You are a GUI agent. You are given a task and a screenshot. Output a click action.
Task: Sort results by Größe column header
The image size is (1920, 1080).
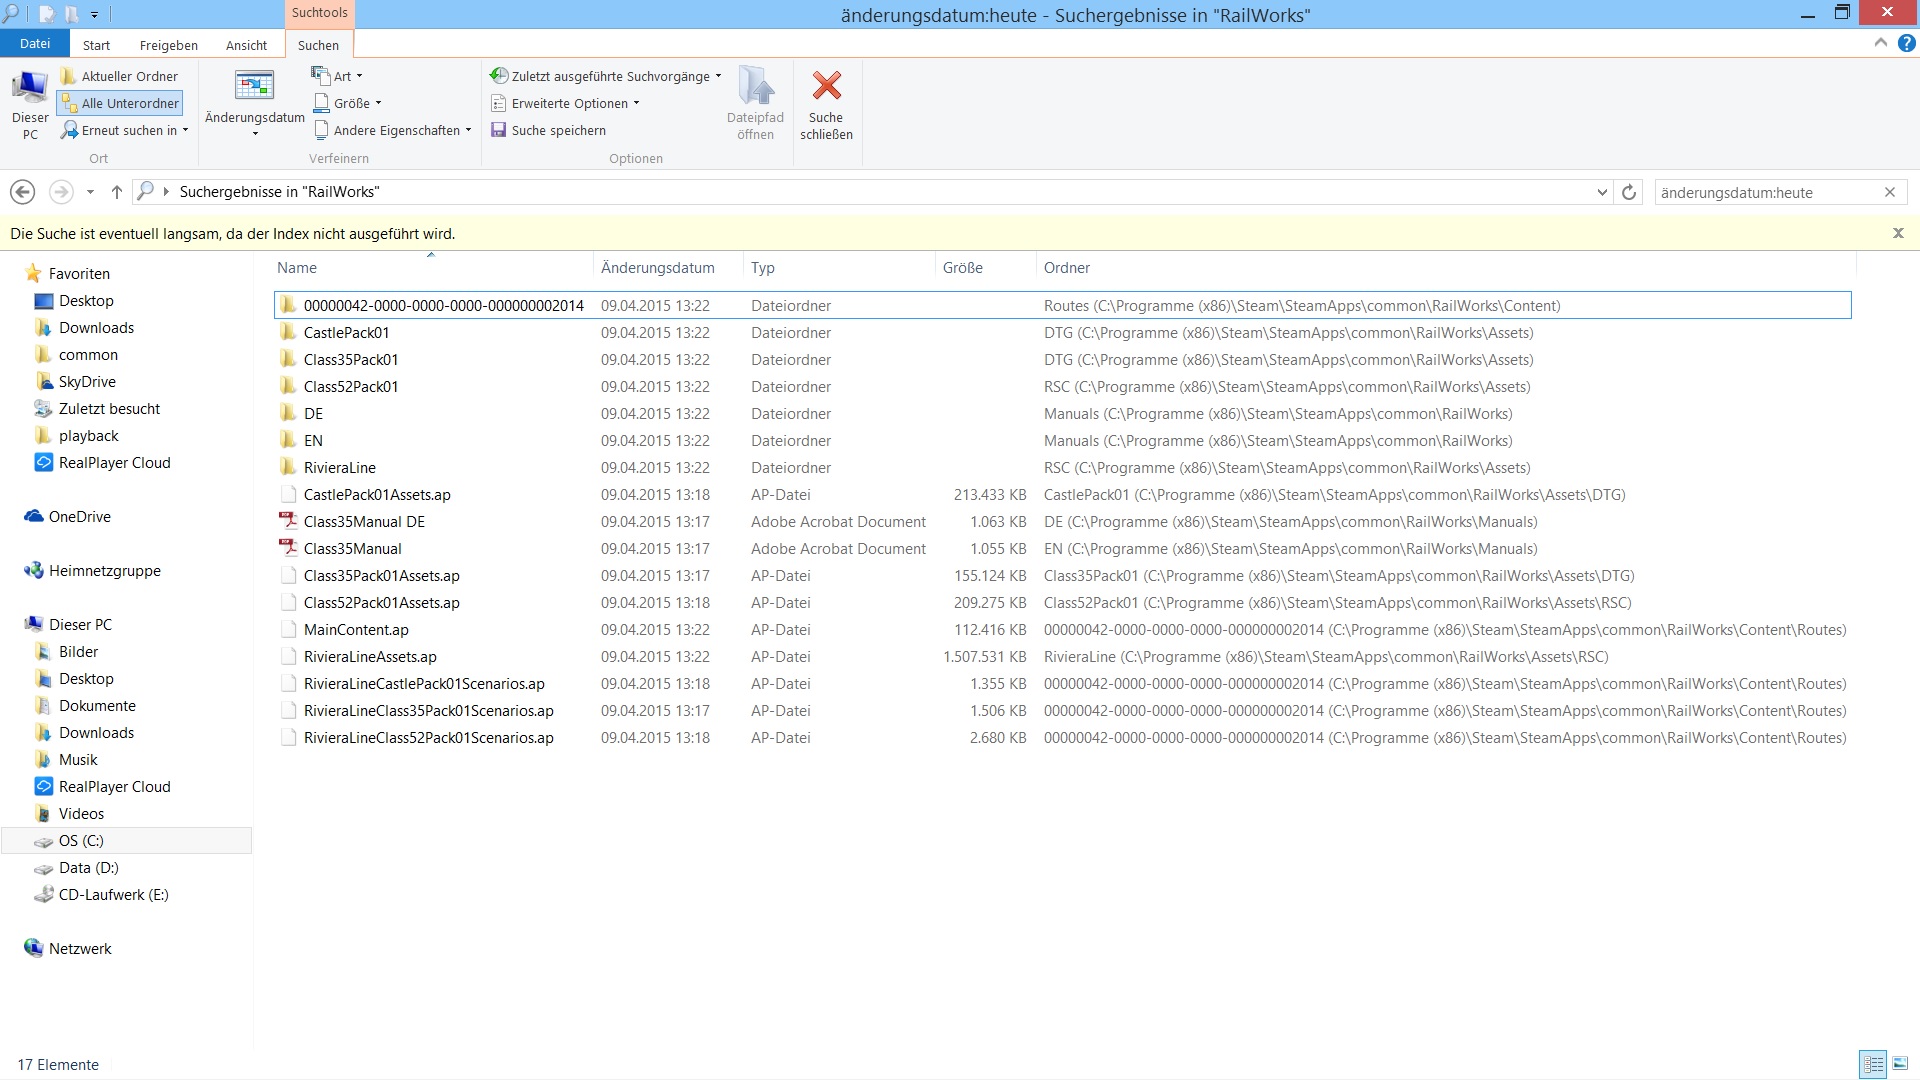coord(963,268)
